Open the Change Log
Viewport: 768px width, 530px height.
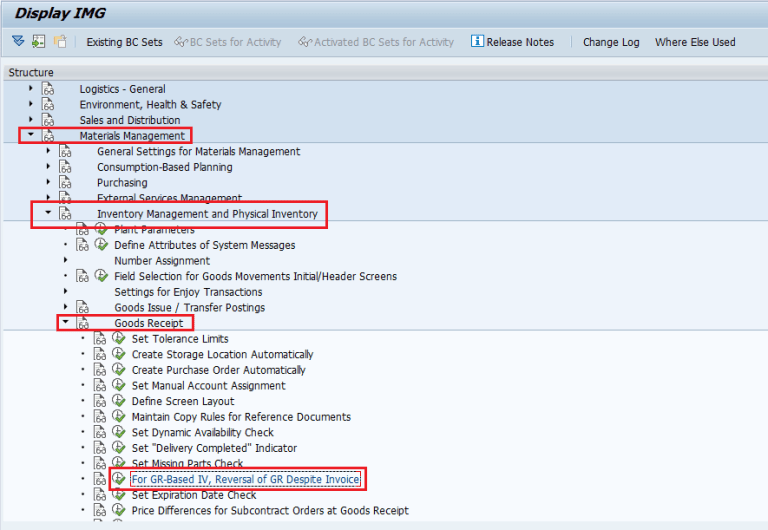coord(611,42)
